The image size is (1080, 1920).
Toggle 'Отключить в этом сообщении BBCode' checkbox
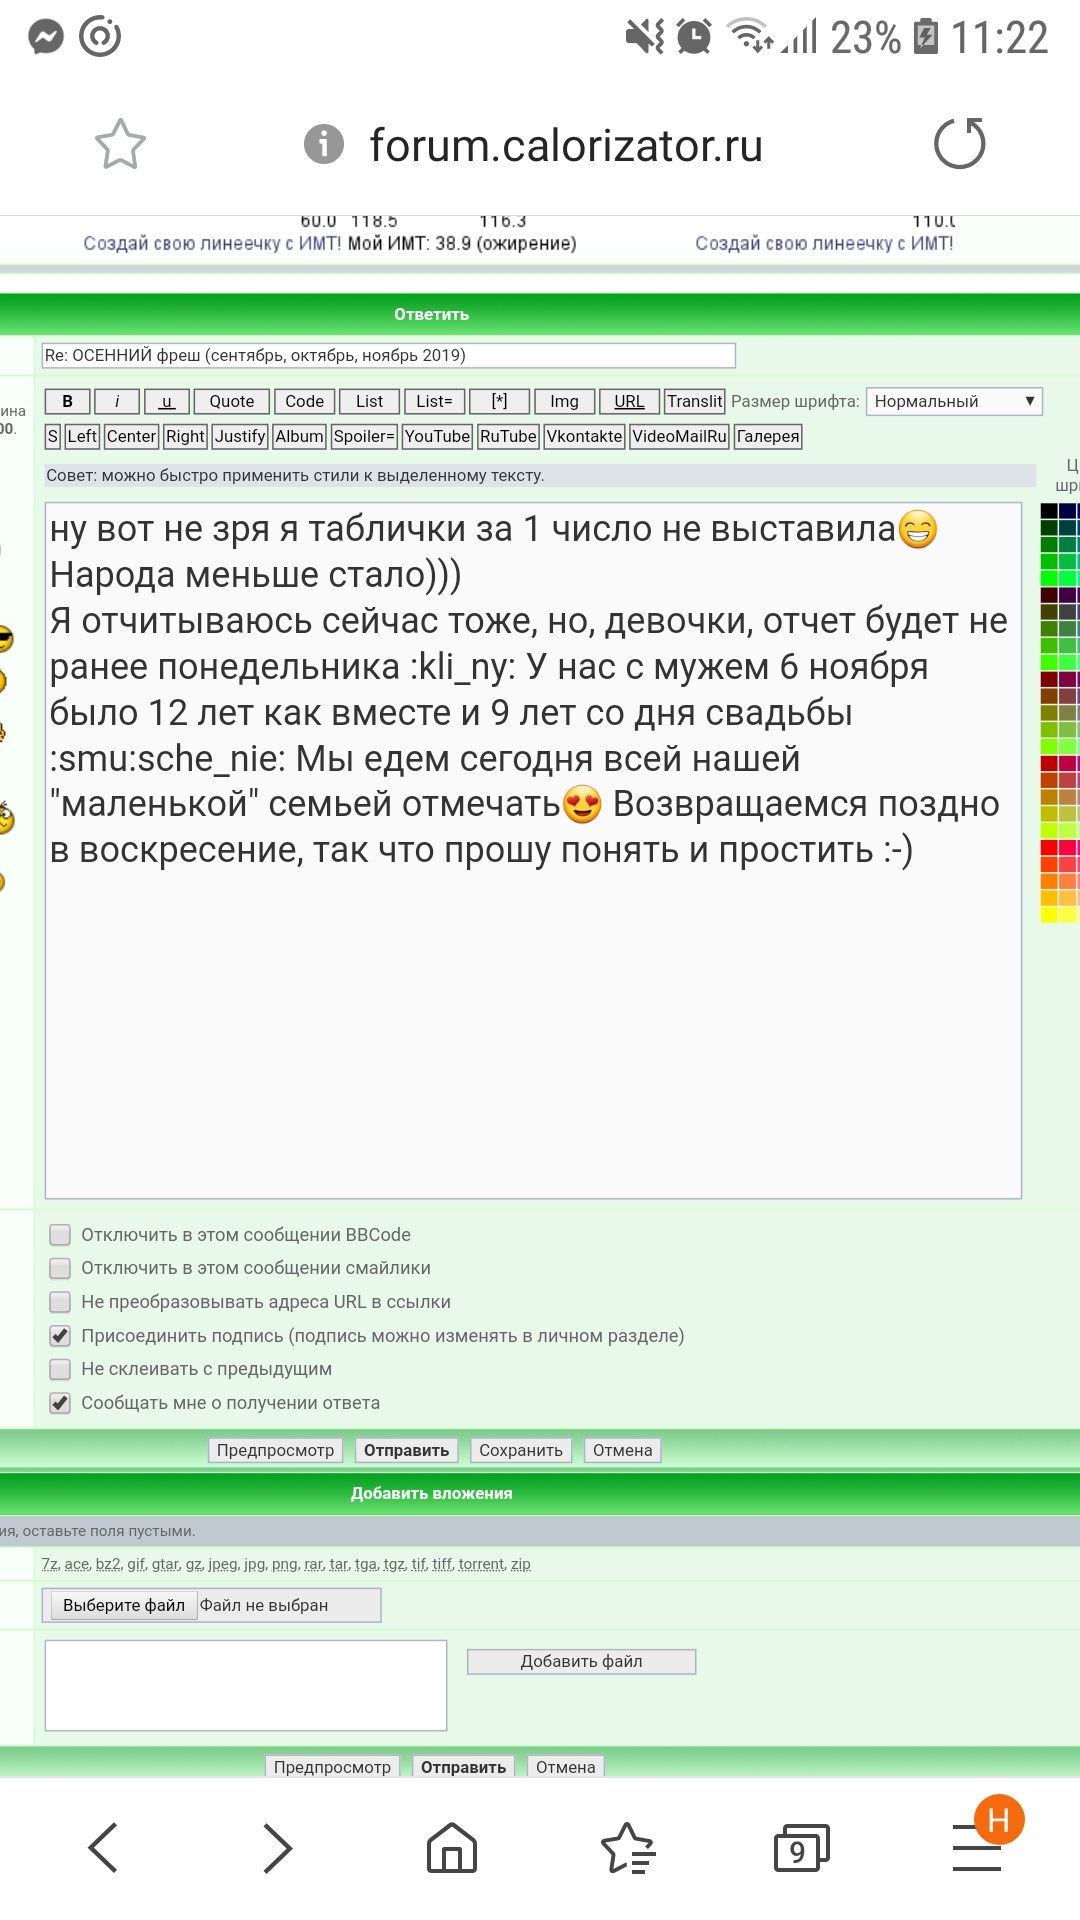(60, 1235)
